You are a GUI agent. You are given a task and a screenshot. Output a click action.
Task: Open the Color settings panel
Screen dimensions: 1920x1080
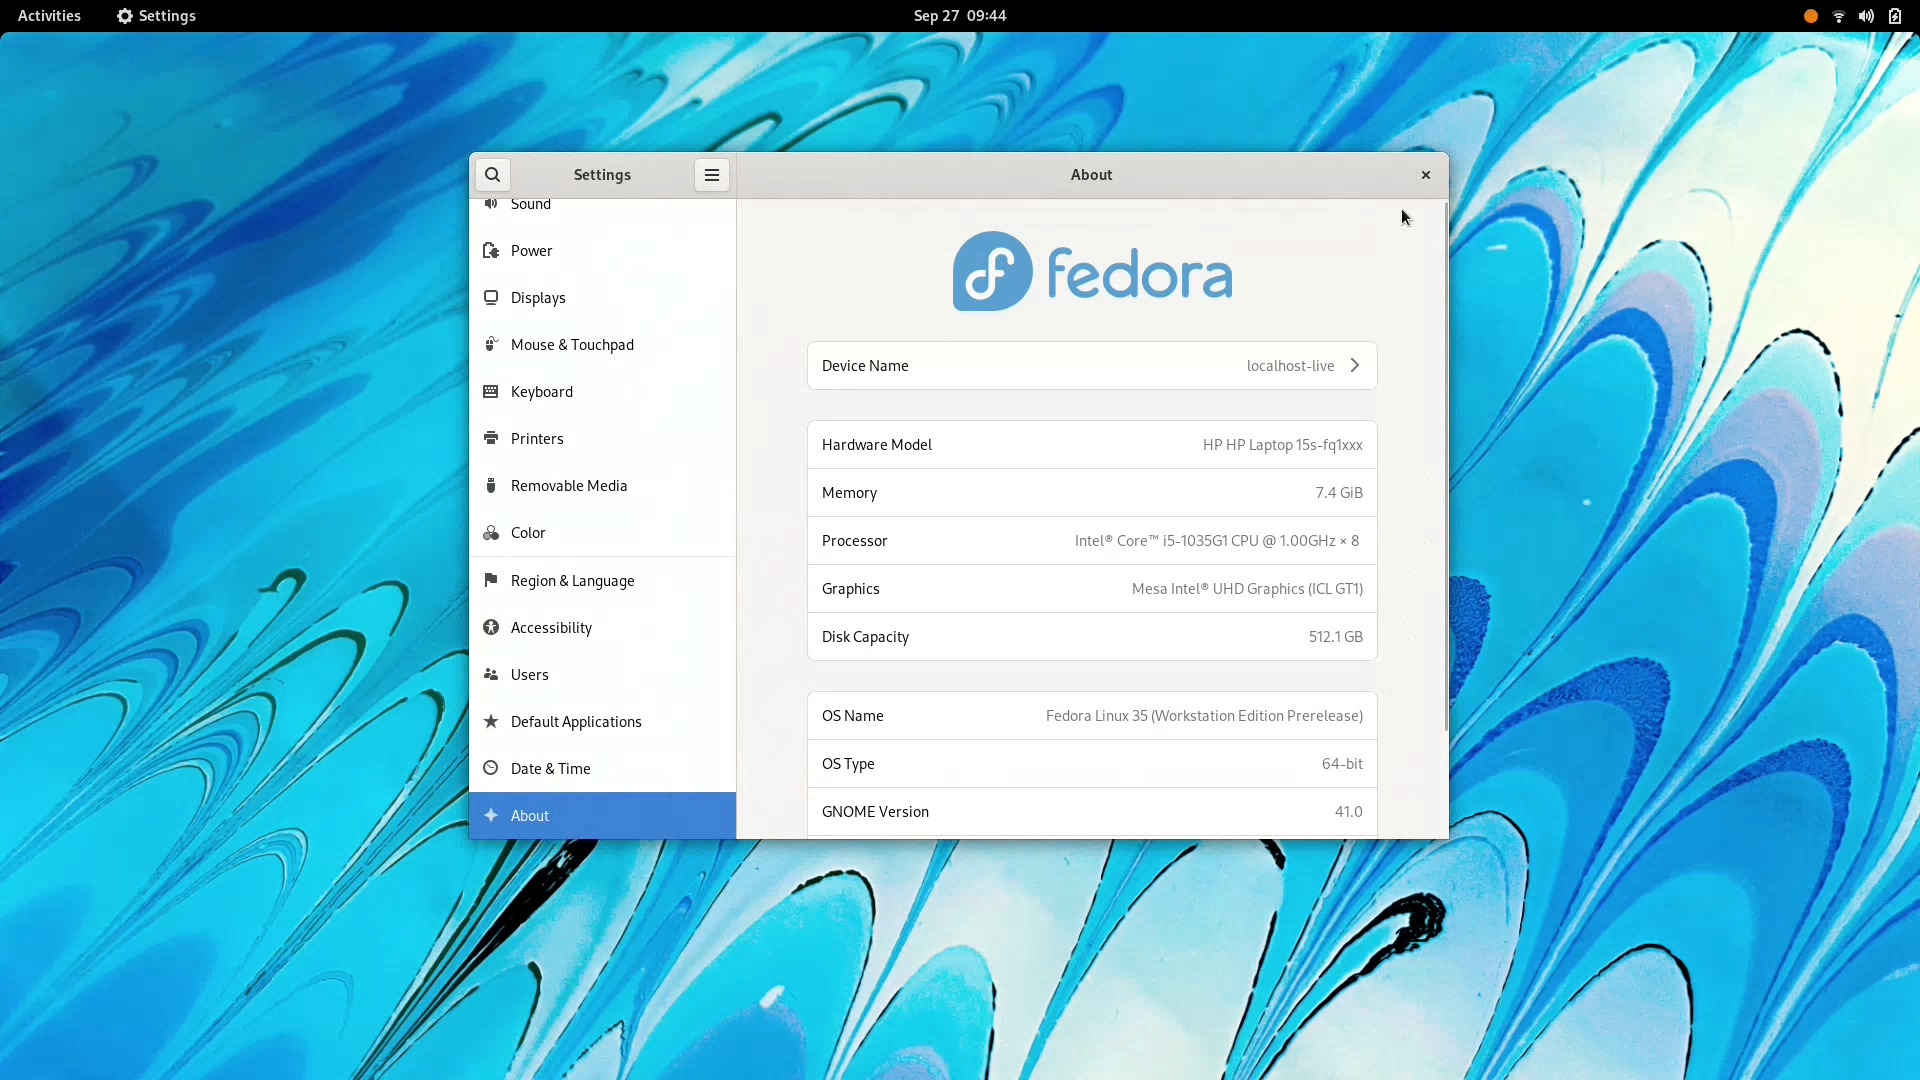tap(602, 532)
